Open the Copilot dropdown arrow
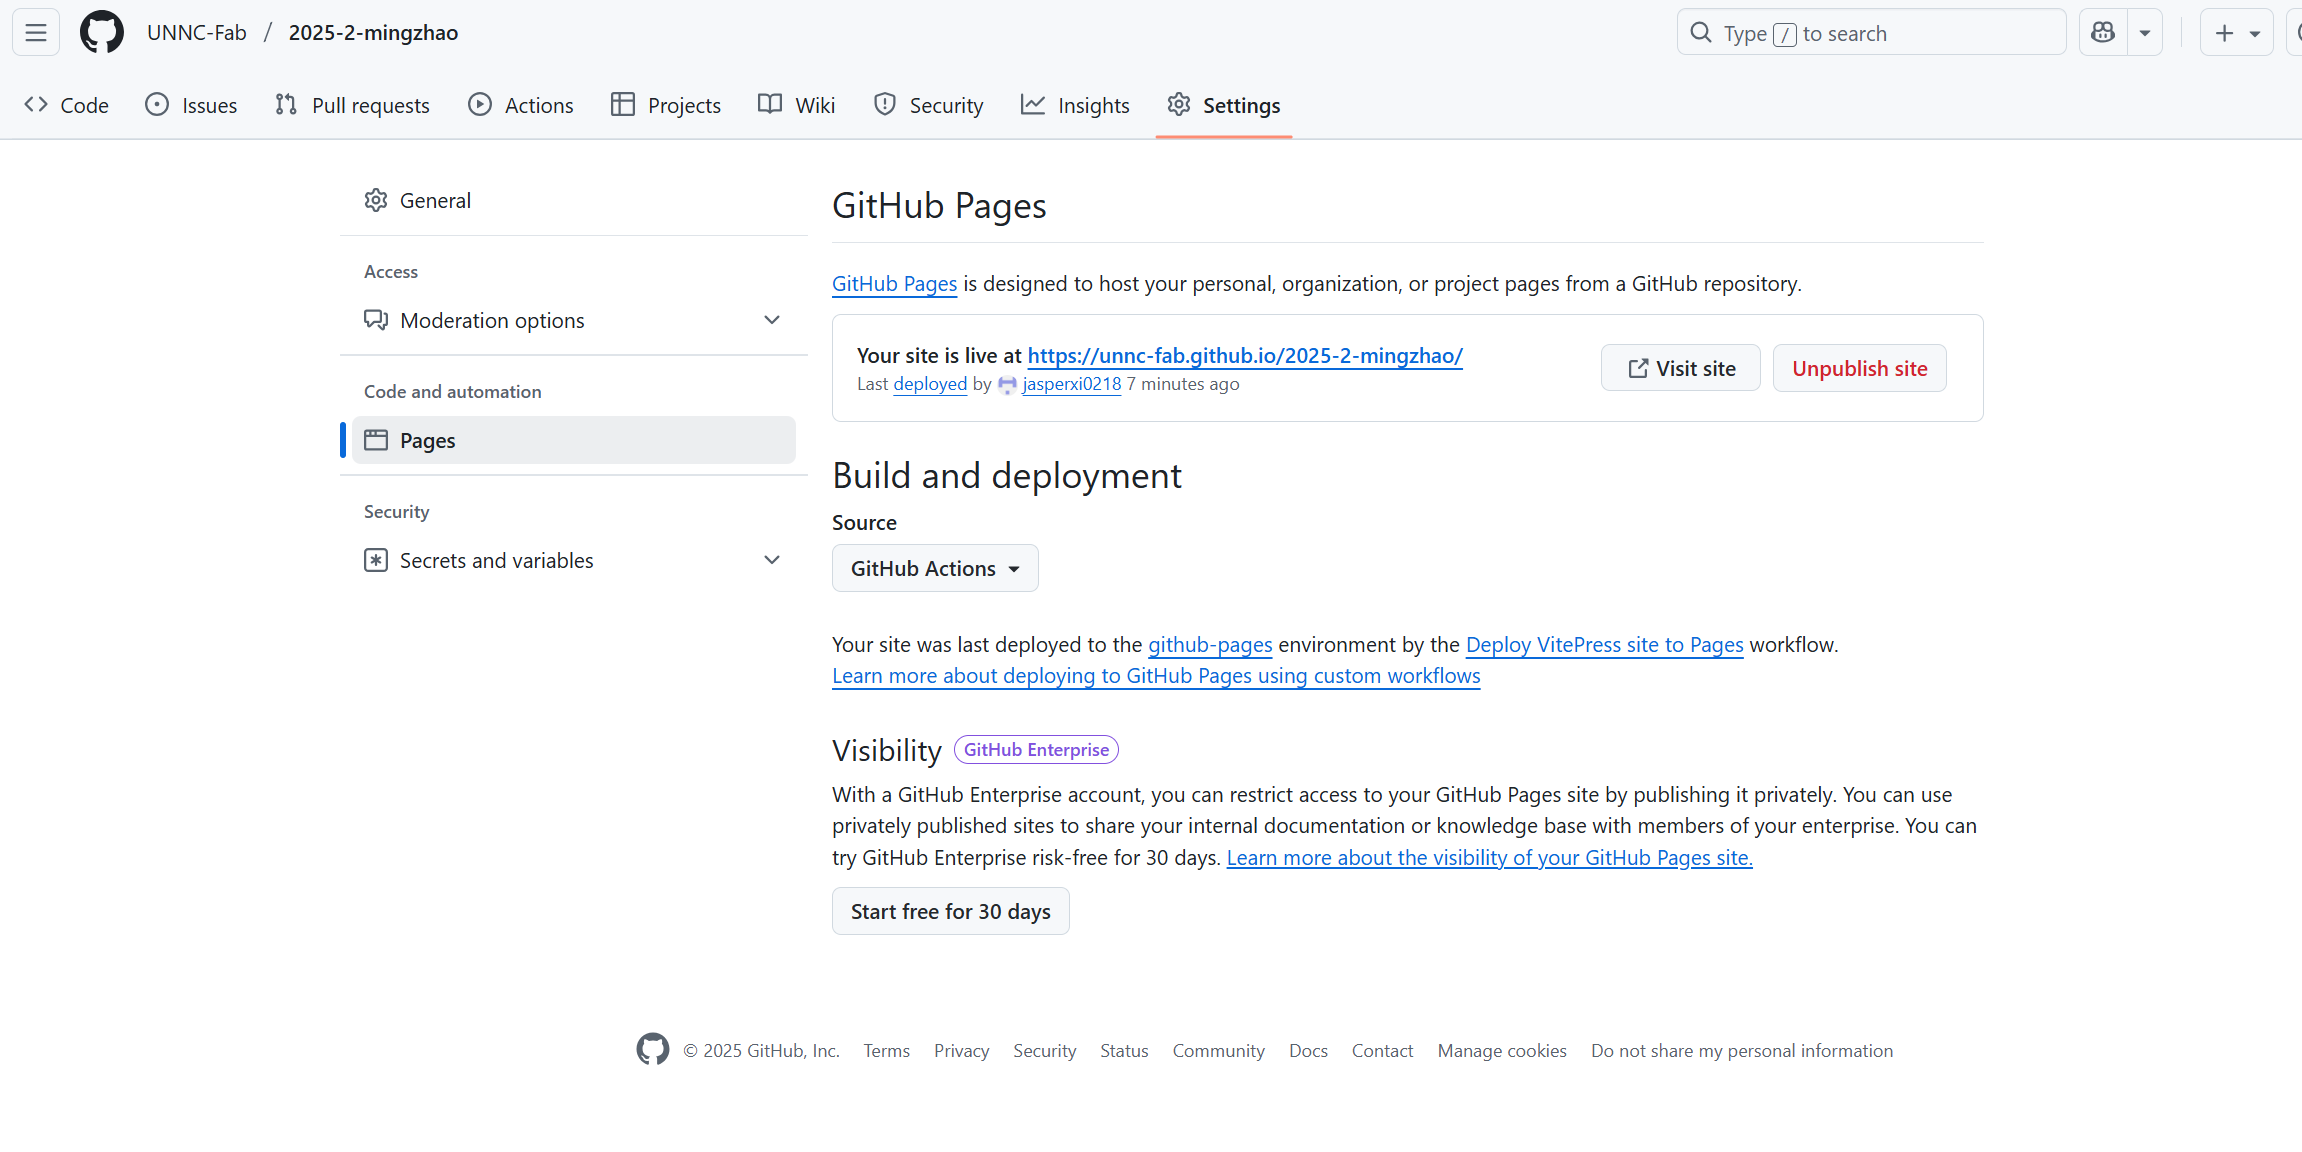The width and height of the screenshot is (2302, 1152). [x=2145, y=33]
